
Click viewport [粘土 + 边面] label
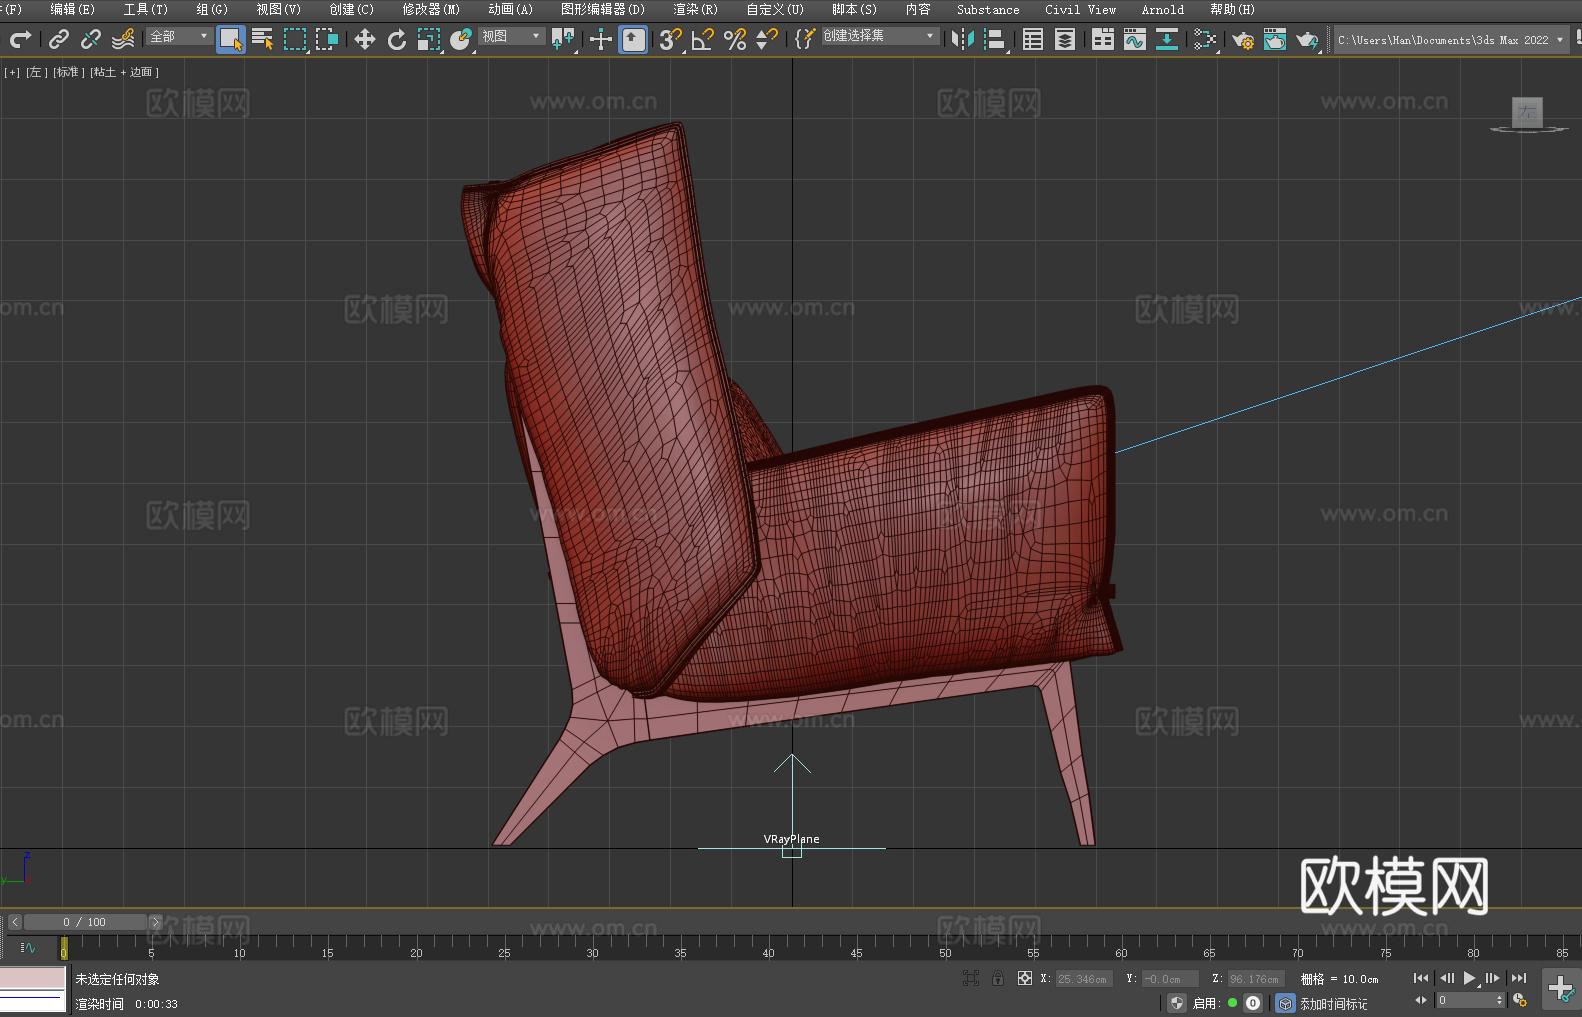tap(124, 72)
